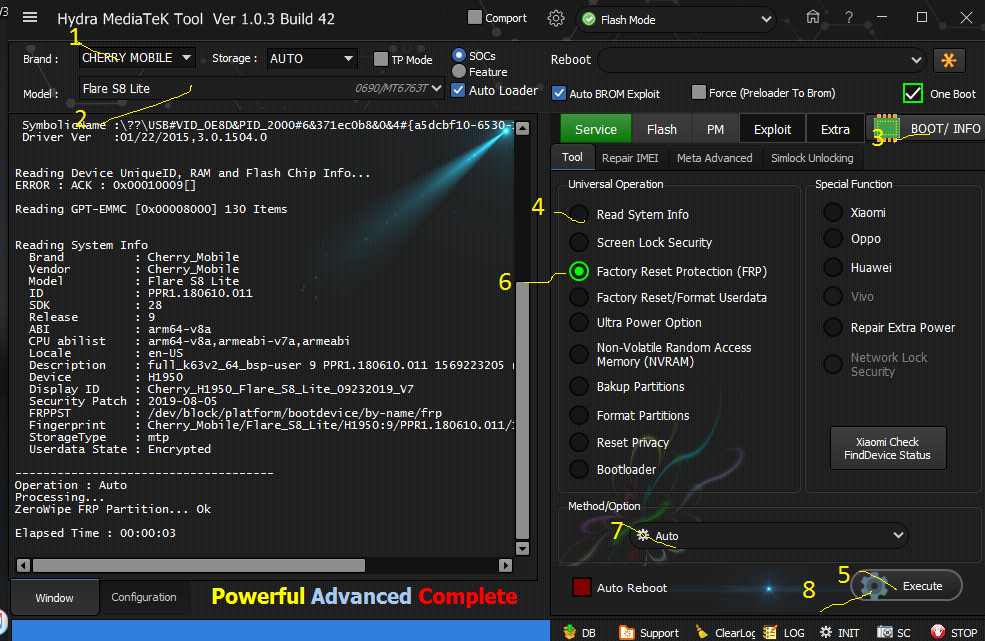Select Screen Lock Security option

(579, 242)
